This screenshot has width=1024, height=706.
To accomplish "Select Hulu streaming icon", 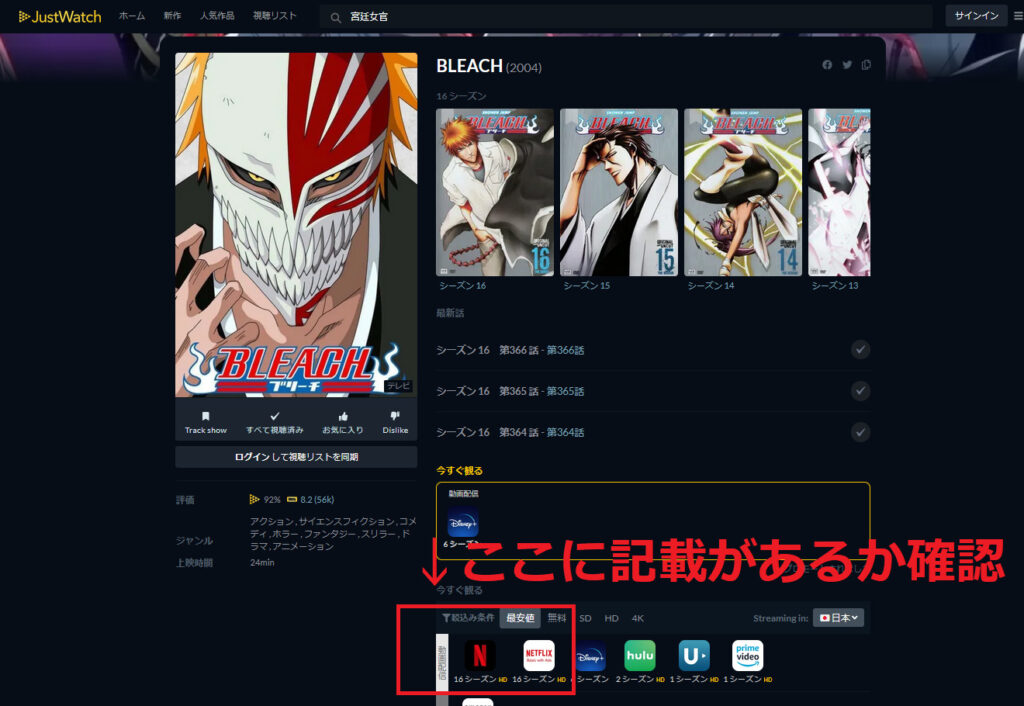I will coord(640,655).
